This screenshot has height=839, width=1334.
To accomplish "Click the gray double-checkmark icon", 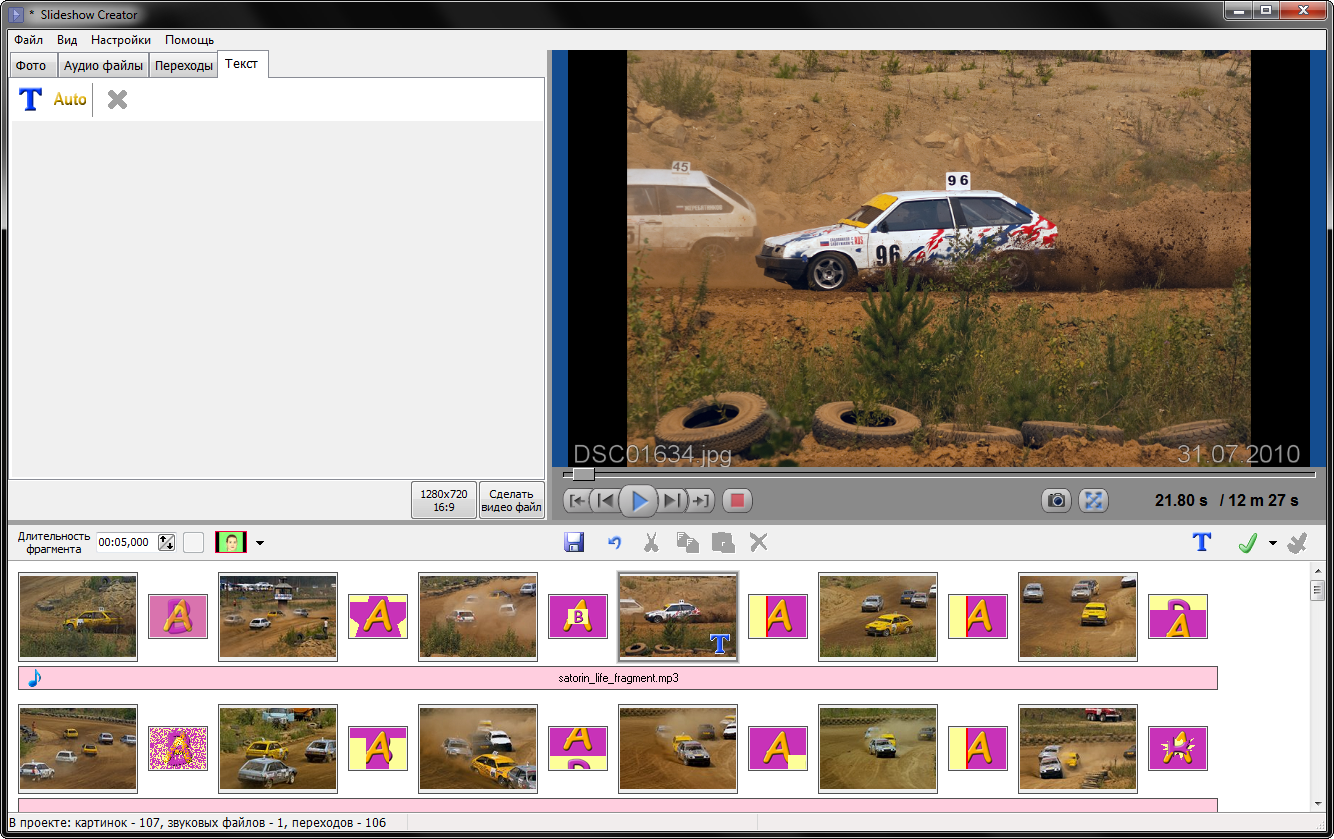I will pos(1297,543).
